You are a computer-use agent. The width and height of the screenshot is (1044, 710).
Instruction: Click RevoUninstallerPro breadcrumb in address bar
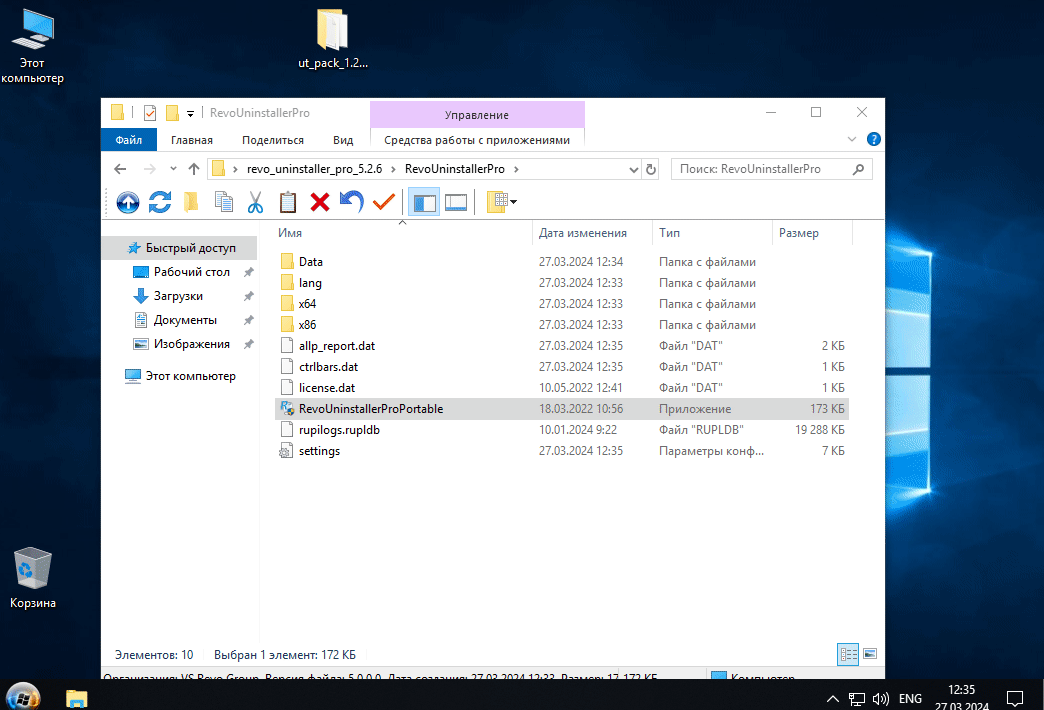tap(455, 169)
